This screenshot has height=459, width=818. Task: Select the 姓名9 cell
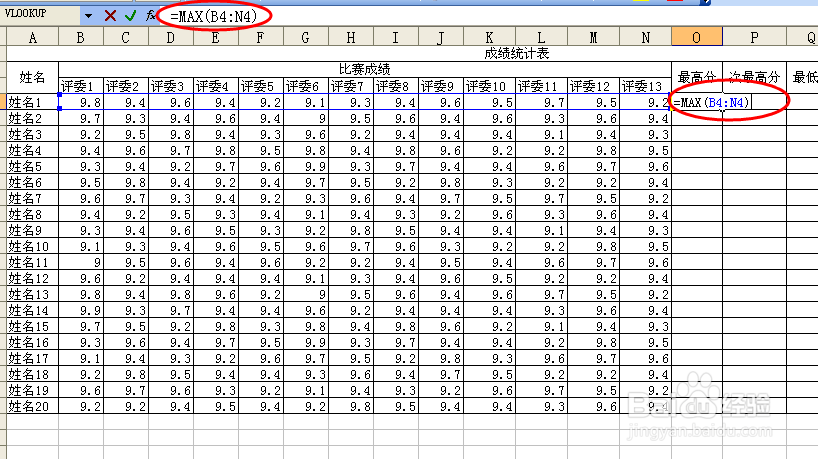pos(32,230)
